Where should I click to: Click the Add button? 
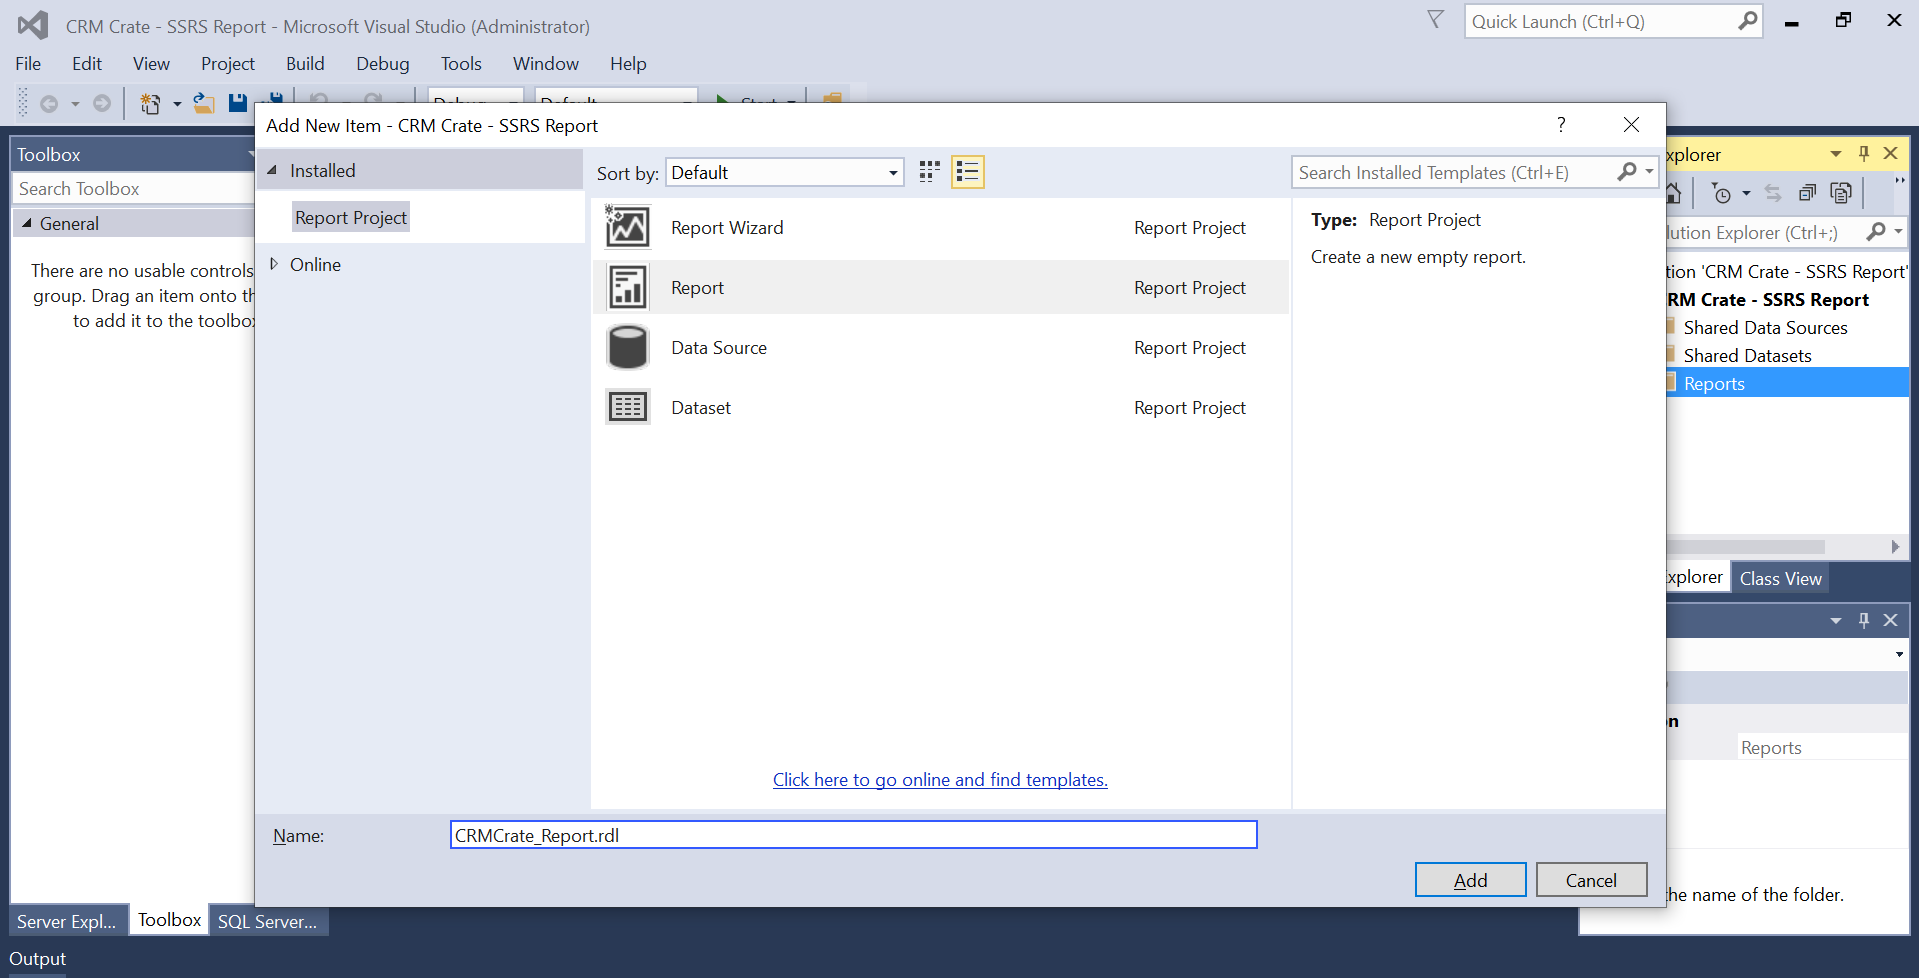(x=1469, y=879)
